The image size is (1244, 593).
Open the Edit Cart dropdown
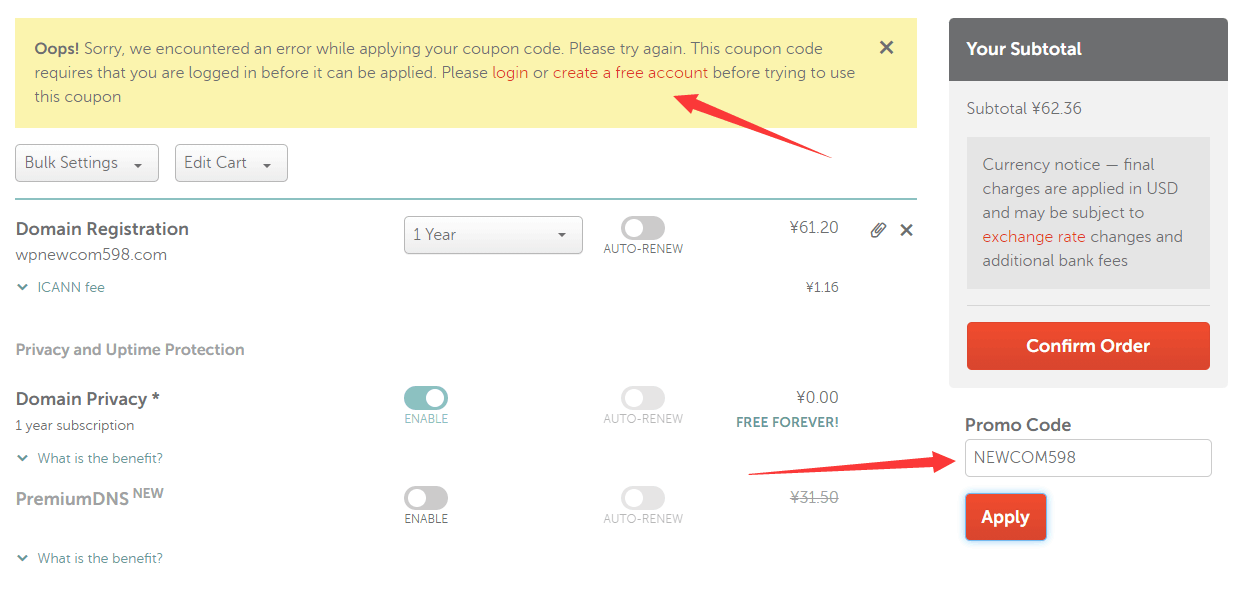[x=231, y=162]
